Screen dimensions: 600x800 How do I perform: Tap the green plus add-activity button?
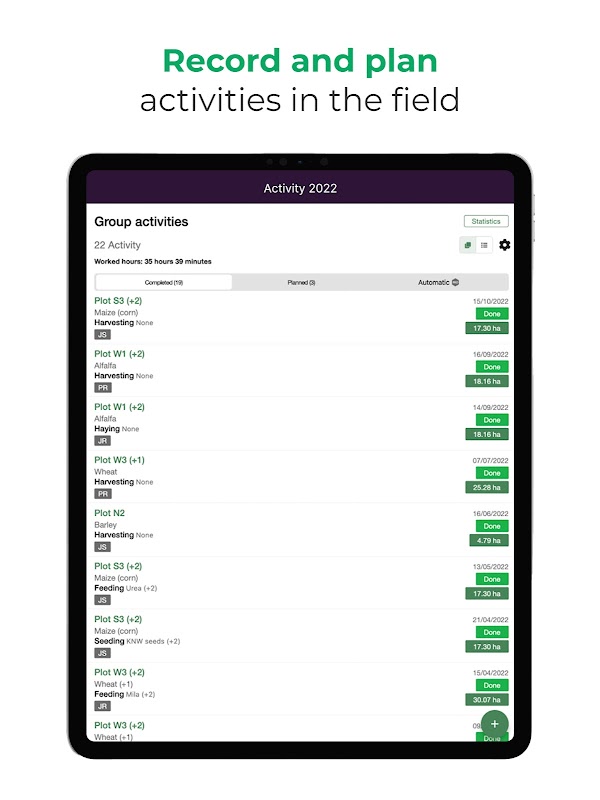point(494,724)
